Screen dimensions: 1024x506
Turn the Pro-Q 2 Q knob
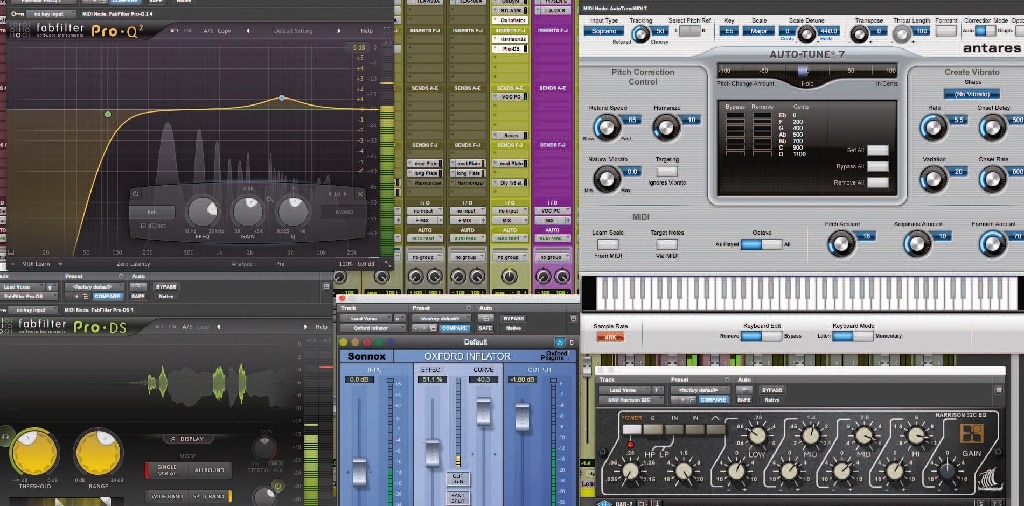pos(293,212)
